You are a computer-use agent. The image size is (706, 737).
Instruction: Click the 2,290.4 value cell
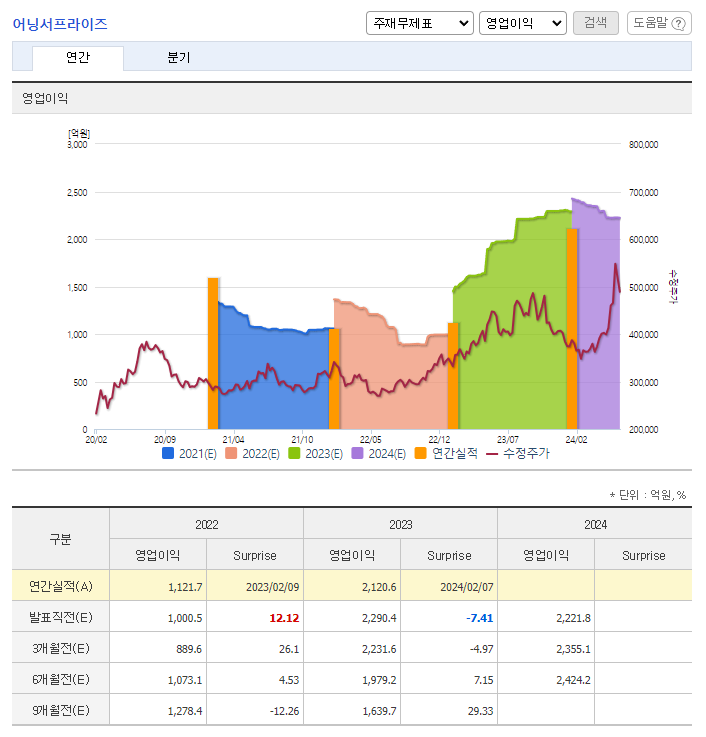coord(352,617)
